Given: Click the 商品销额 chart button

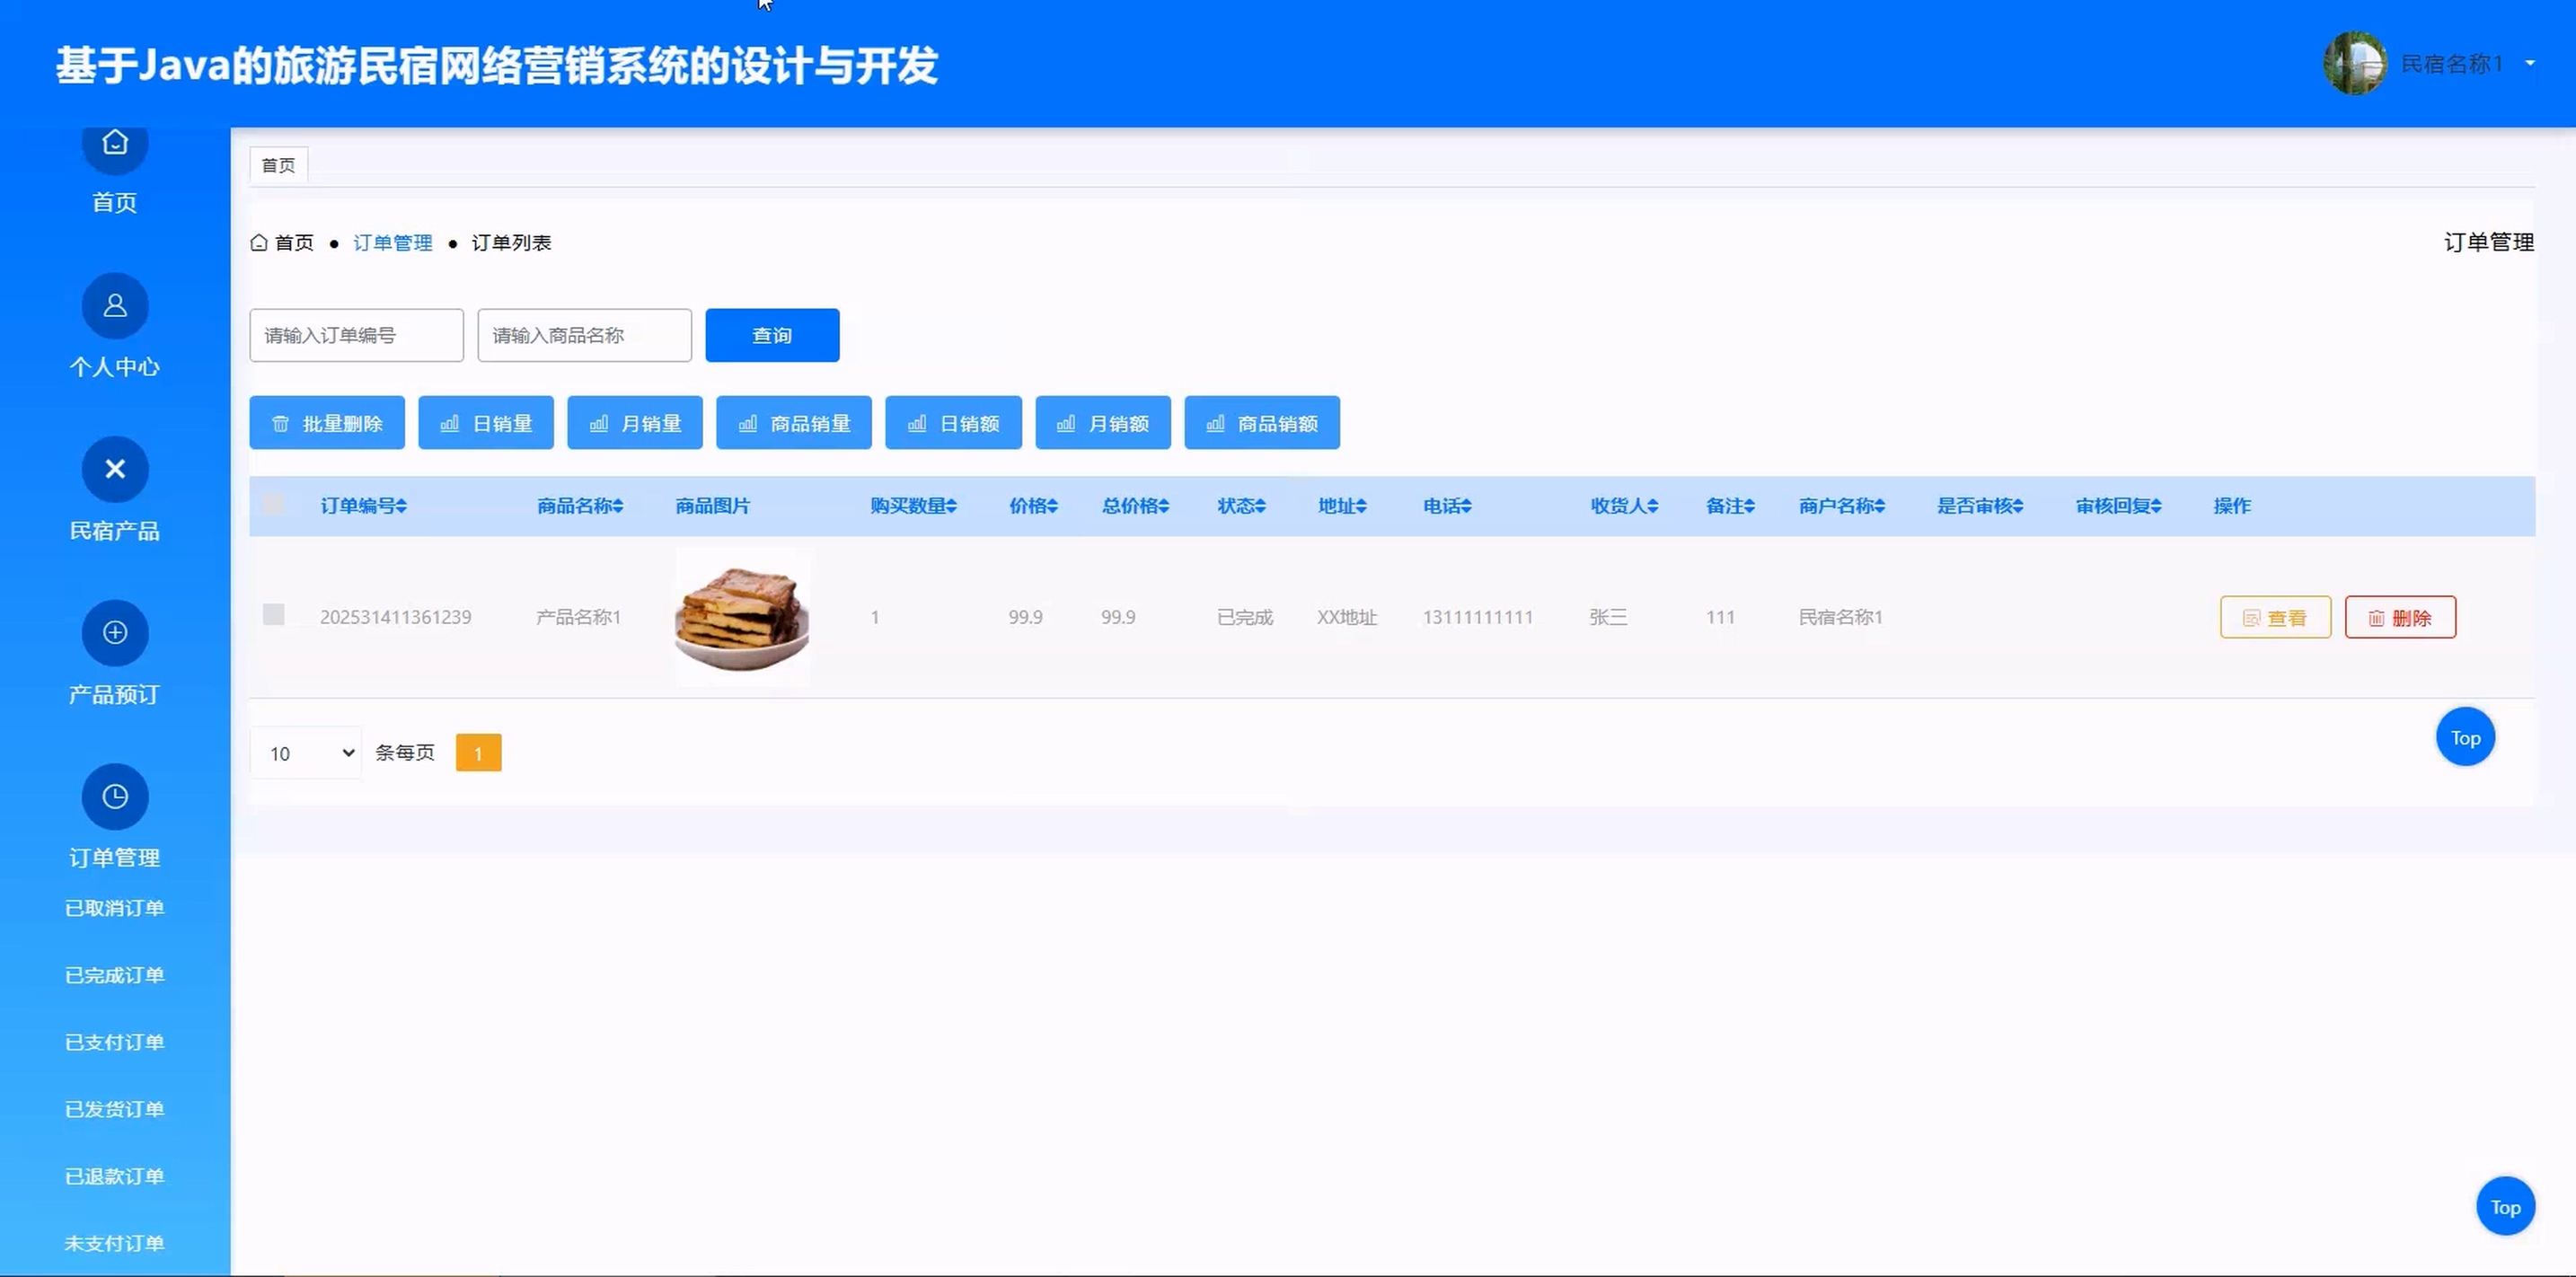Looking at the screenshot, I should click(x=1262, y=423).
